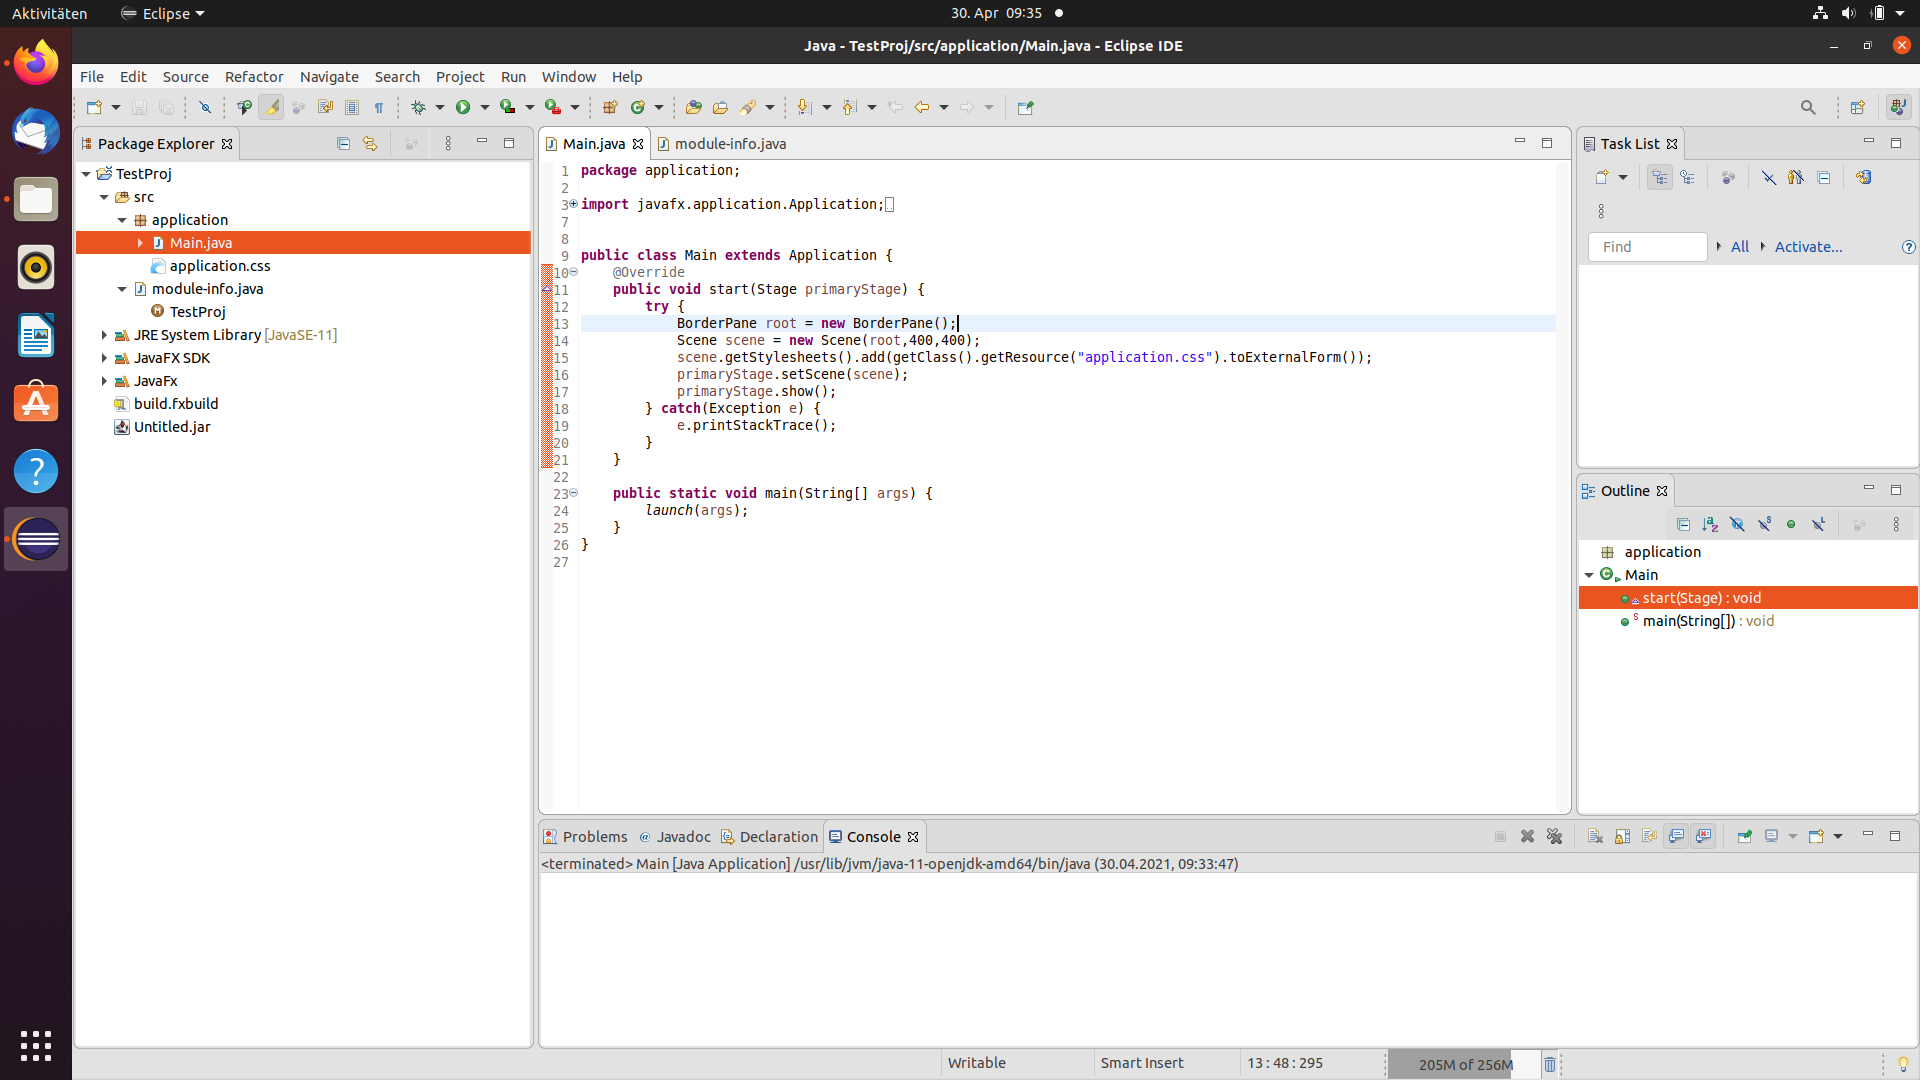This screenshot has width=1920, height=1080.
Task: Click the Activate... link in Task List
Action: [1808, 247]
